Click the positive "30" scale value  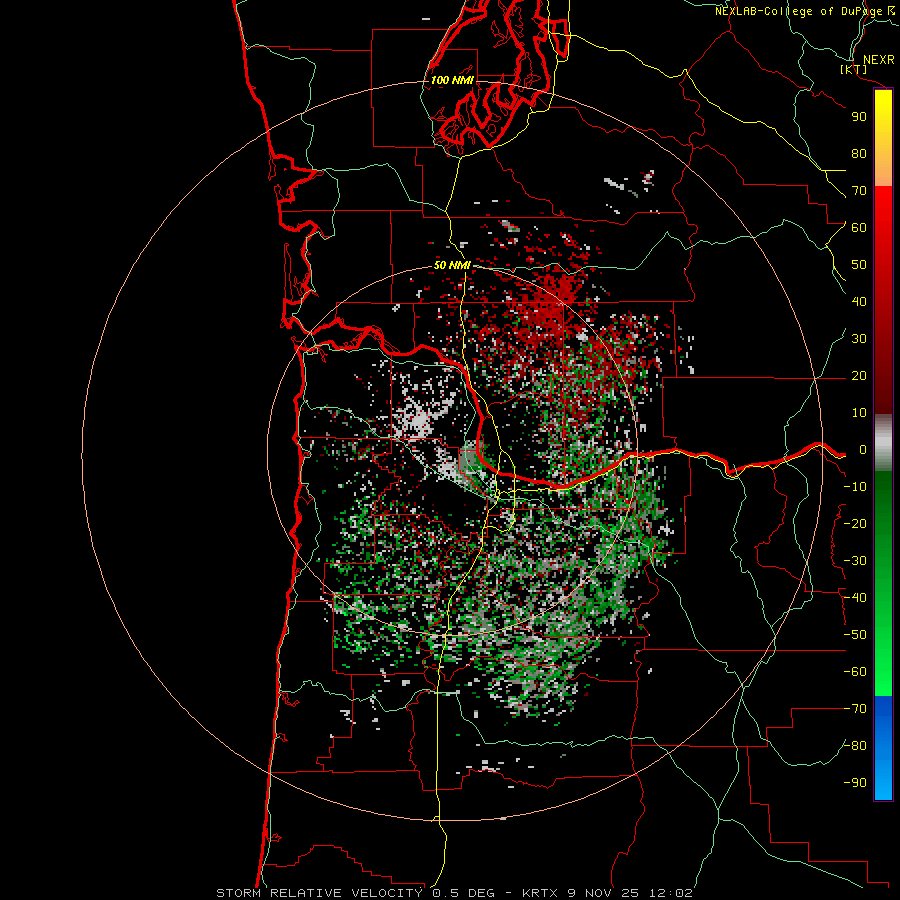click(859, 339)
